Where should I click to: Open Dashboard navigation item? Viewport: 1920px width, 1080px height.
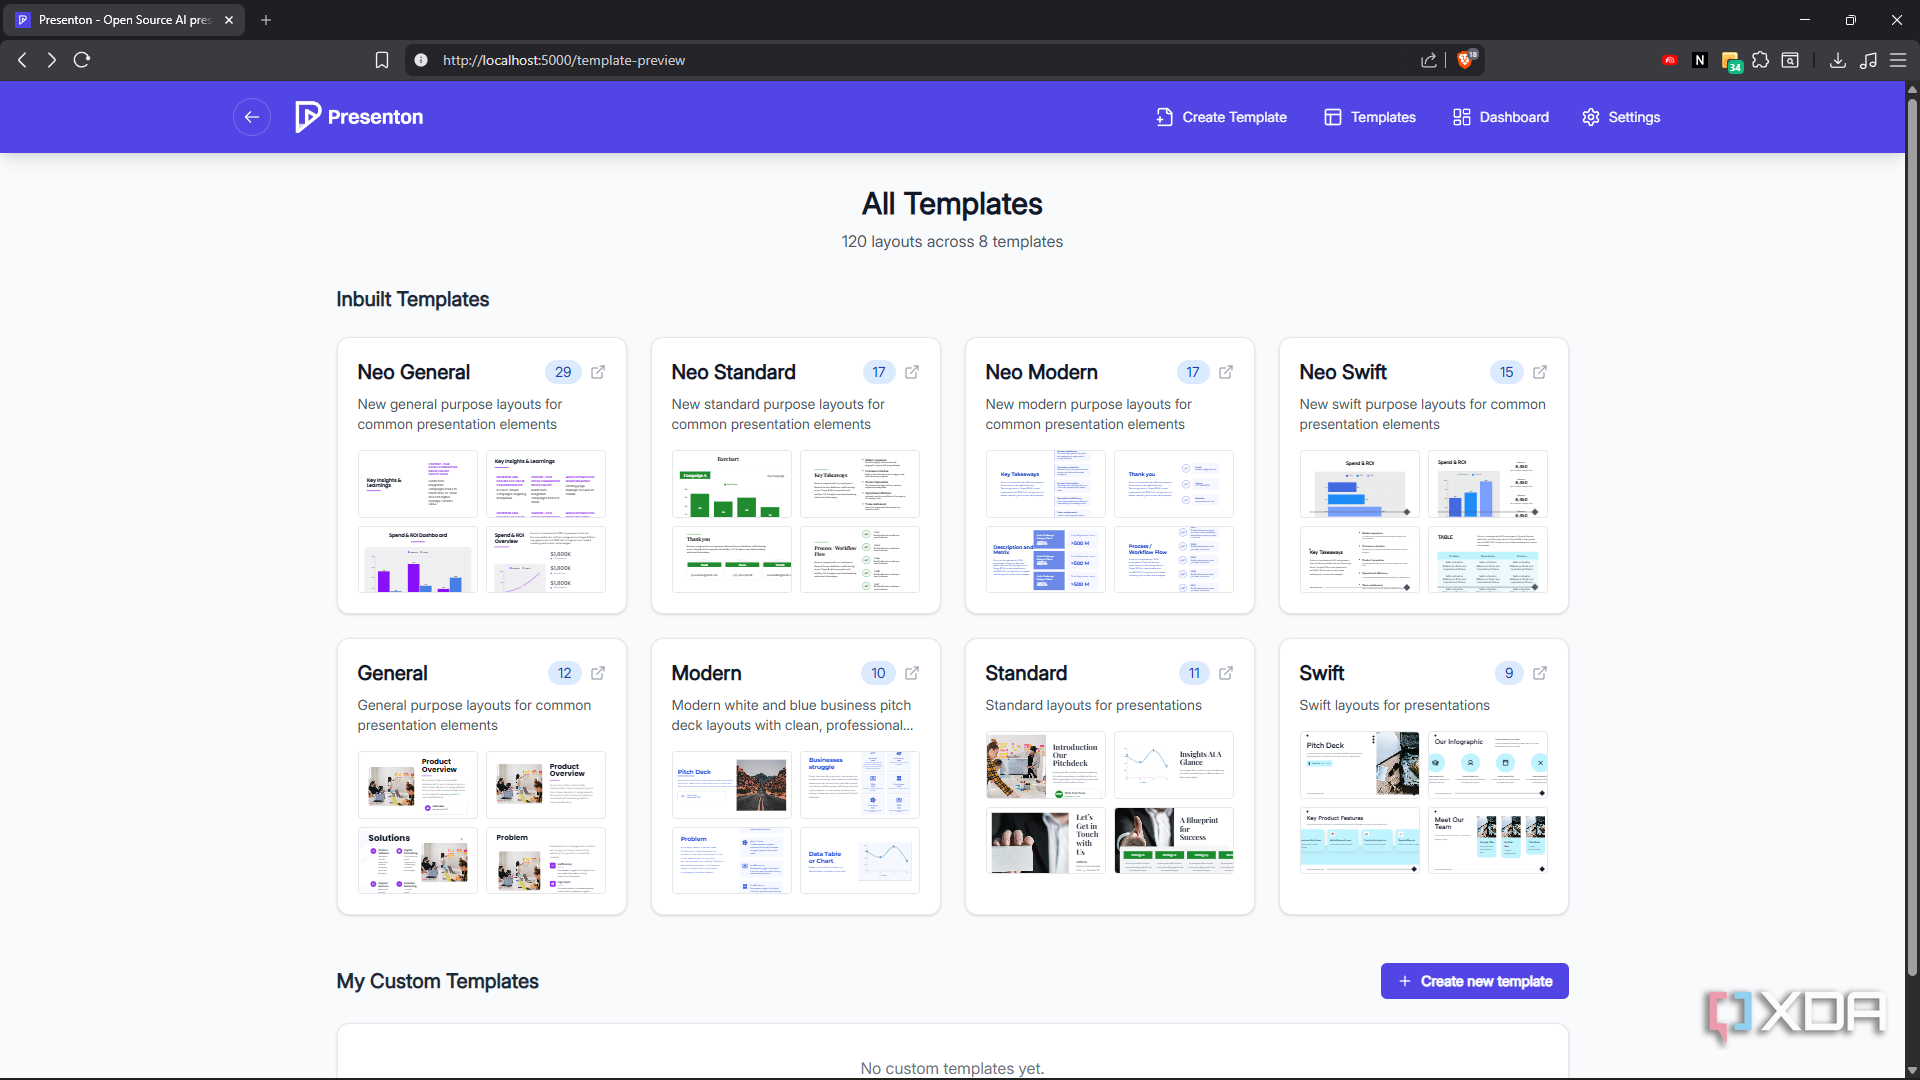click(1501, 117)
